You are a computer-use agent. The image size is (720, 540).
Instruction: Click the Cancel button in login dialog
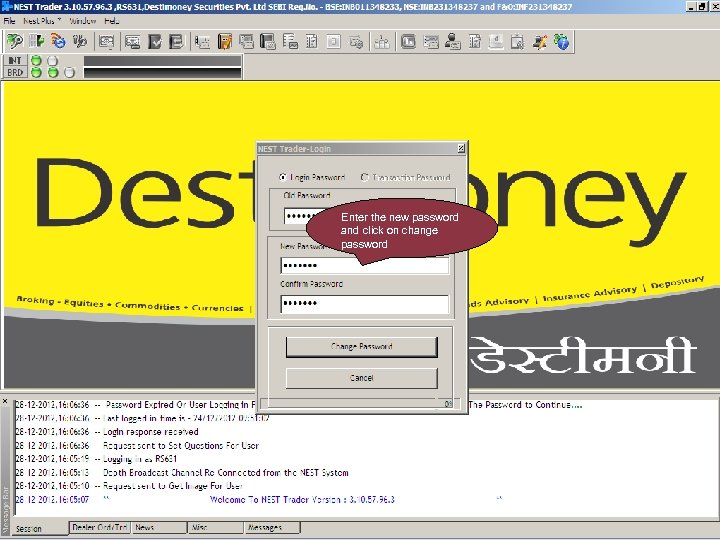(x=362, y=378)
